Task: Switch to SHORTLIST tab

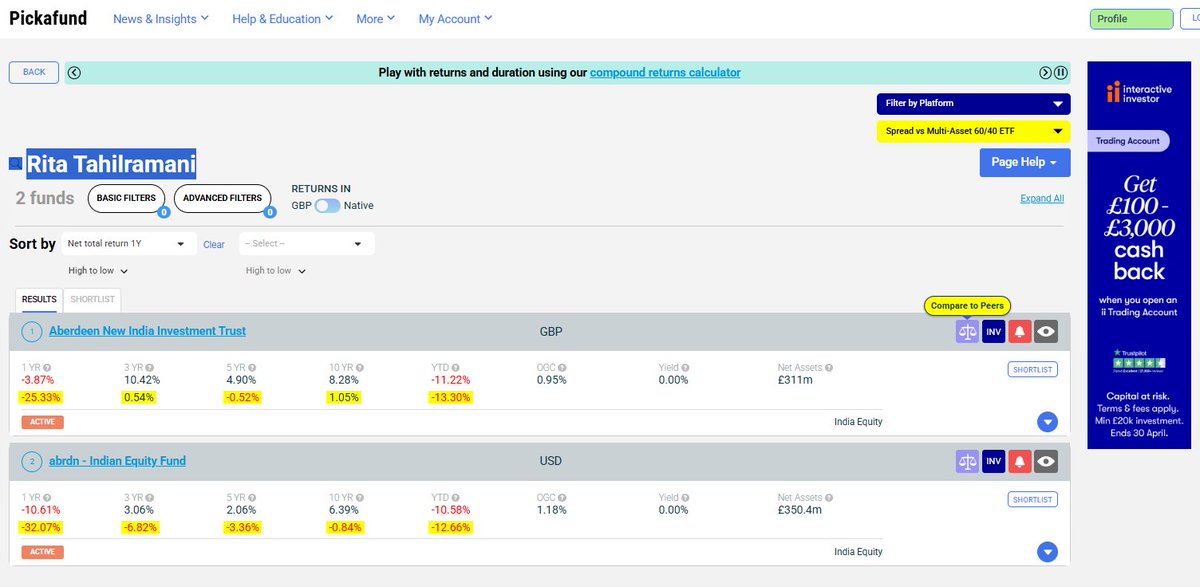Action: click(x=92, y=299)
